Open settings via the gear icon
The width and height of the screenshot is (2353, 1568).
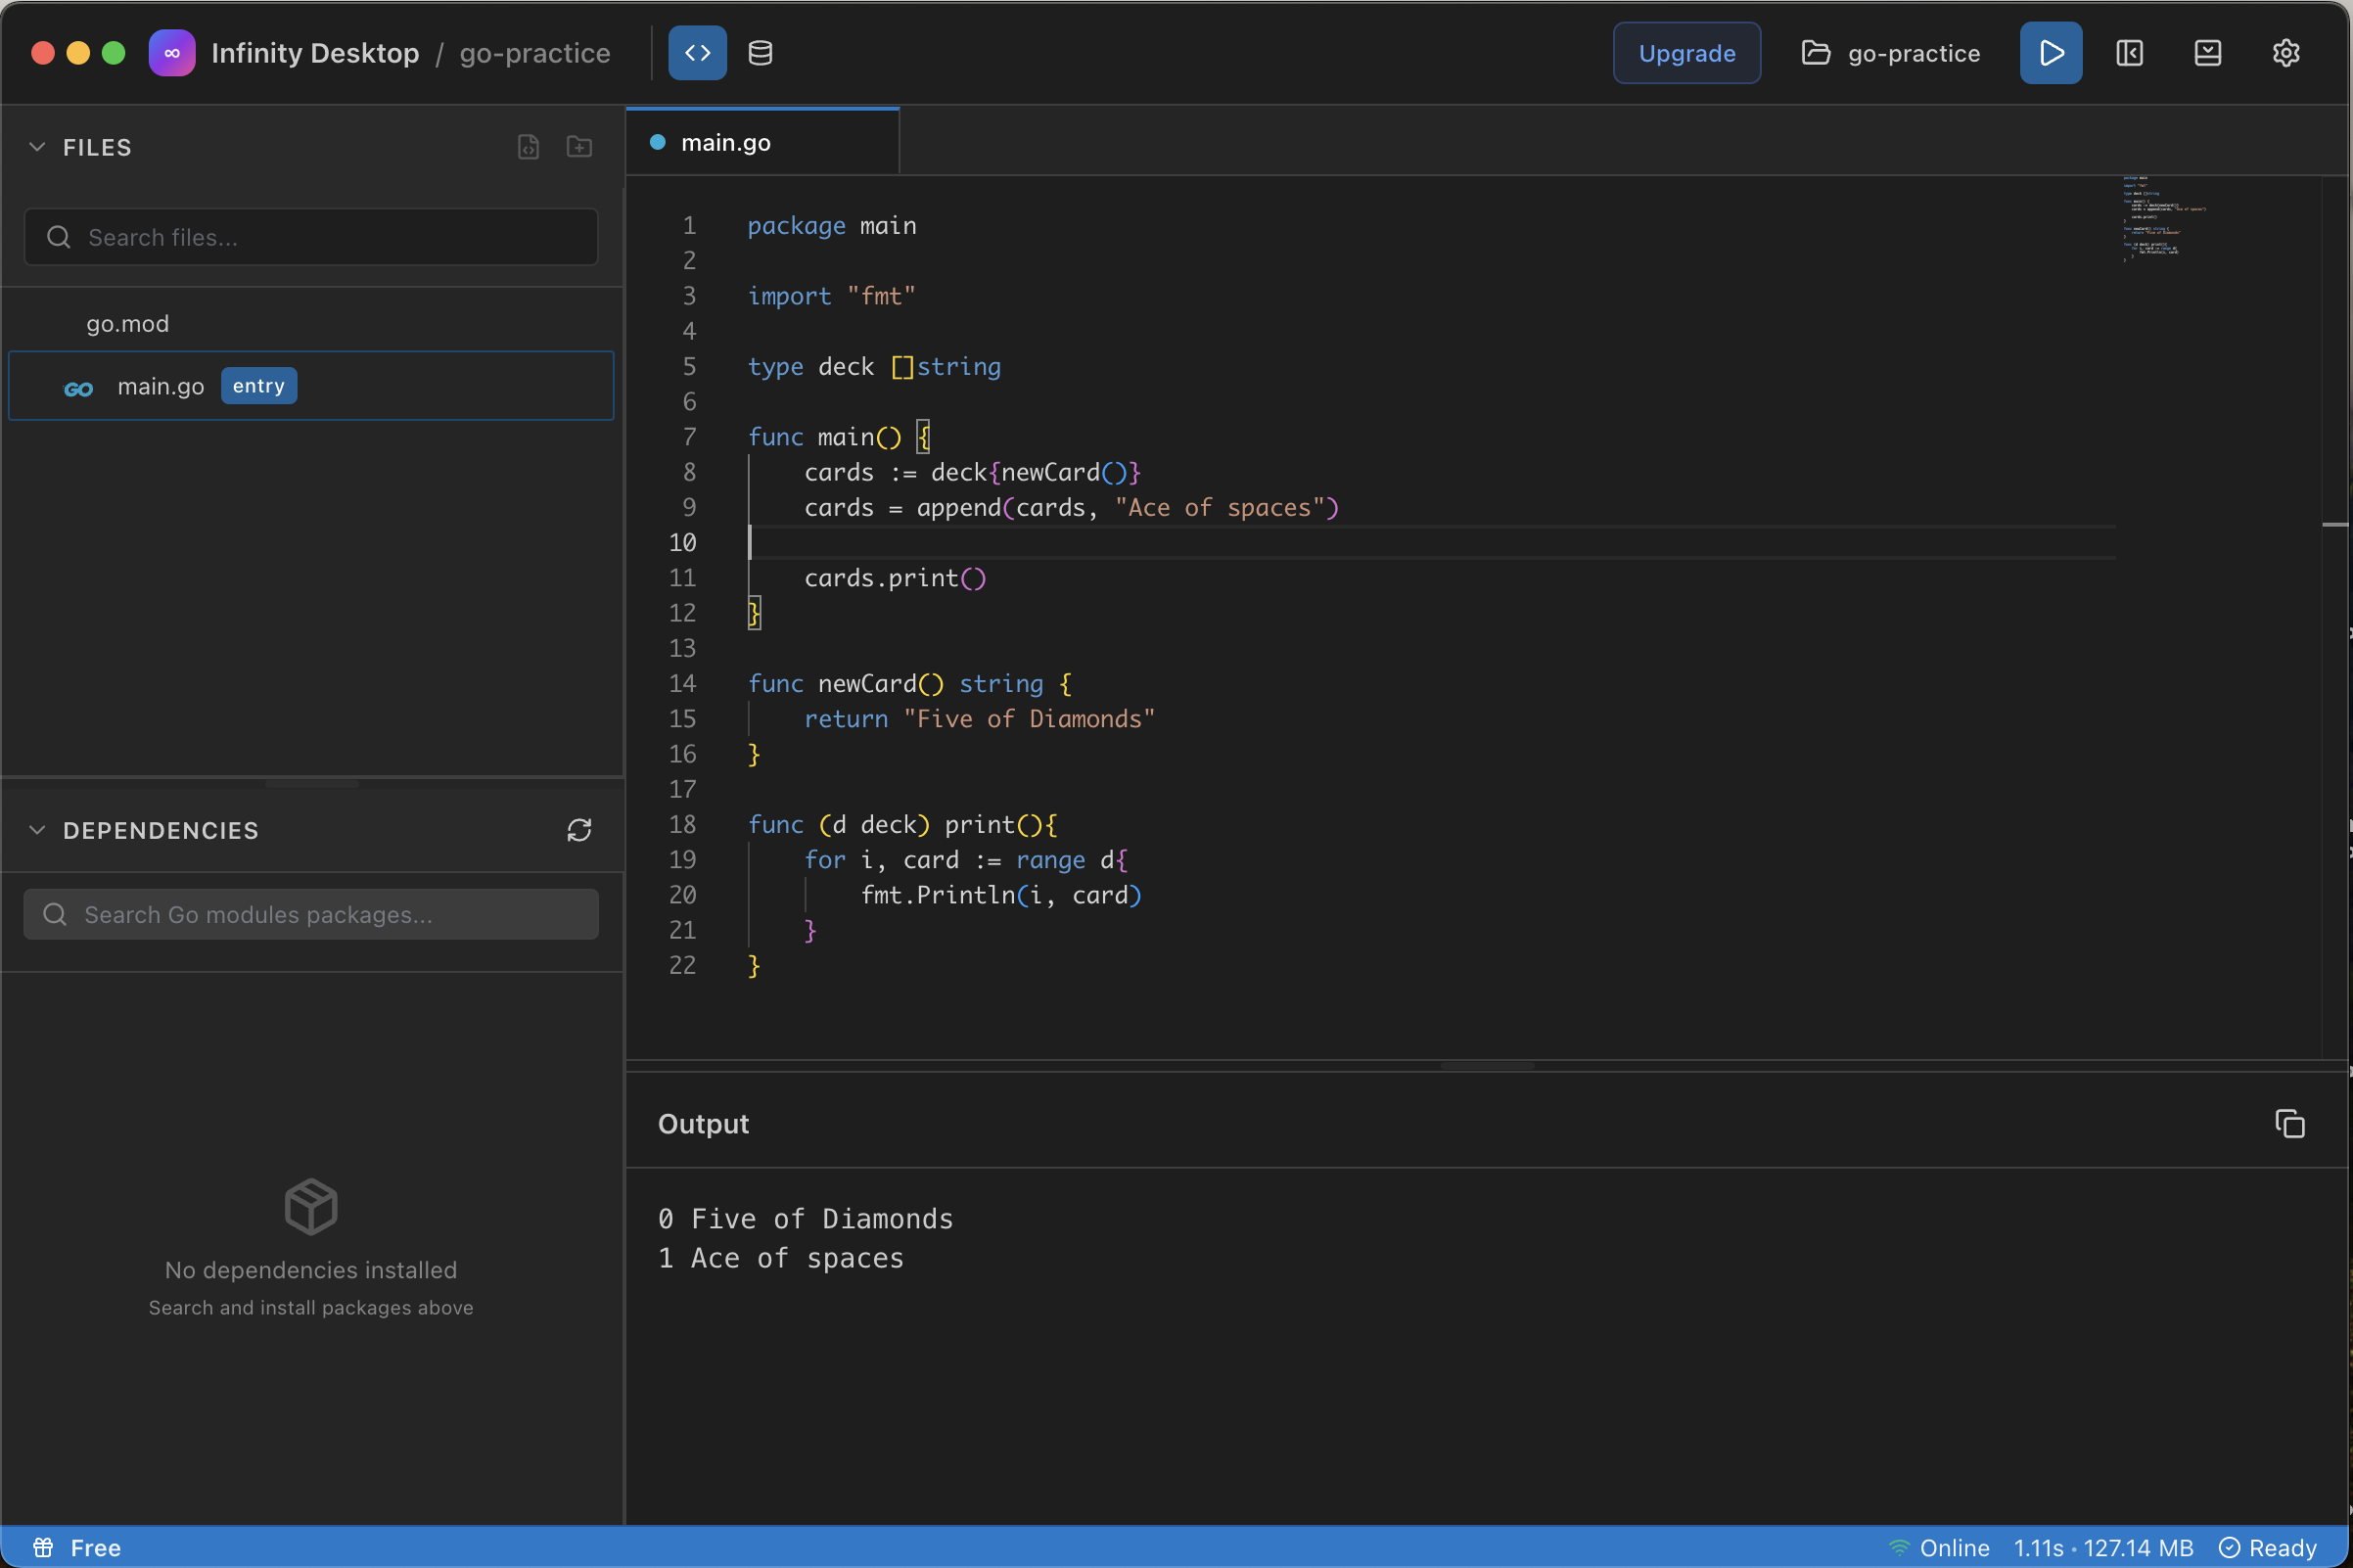point(2286,52)
